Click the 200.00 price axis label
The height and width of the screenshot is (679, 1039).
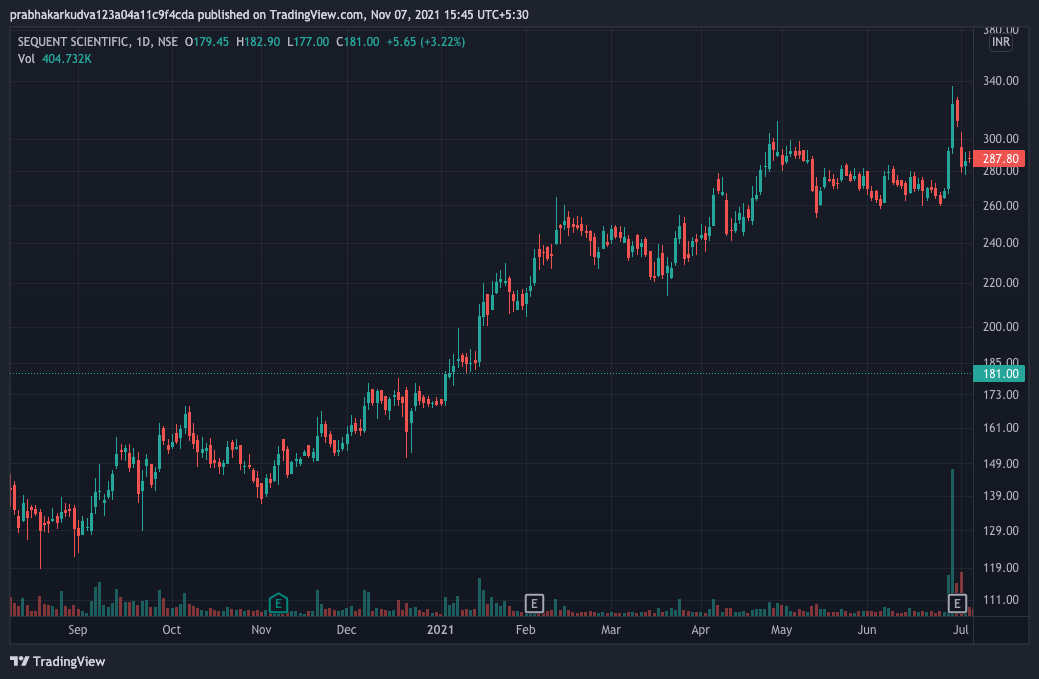pyautogui.click(x=1001, y=327)
